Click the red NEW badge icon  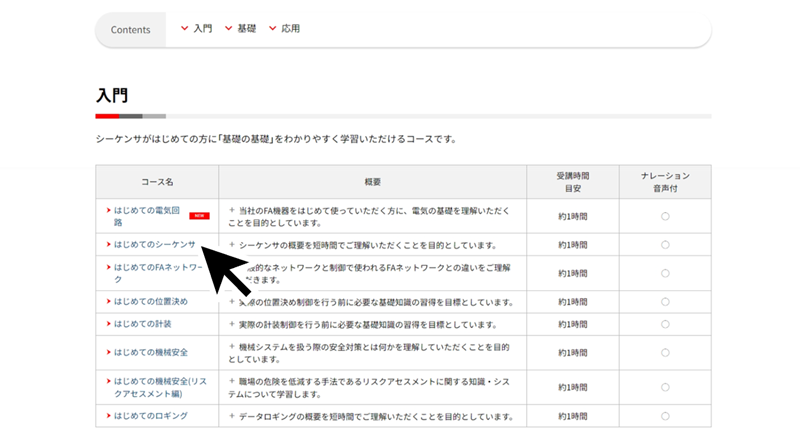click(200, 215)
